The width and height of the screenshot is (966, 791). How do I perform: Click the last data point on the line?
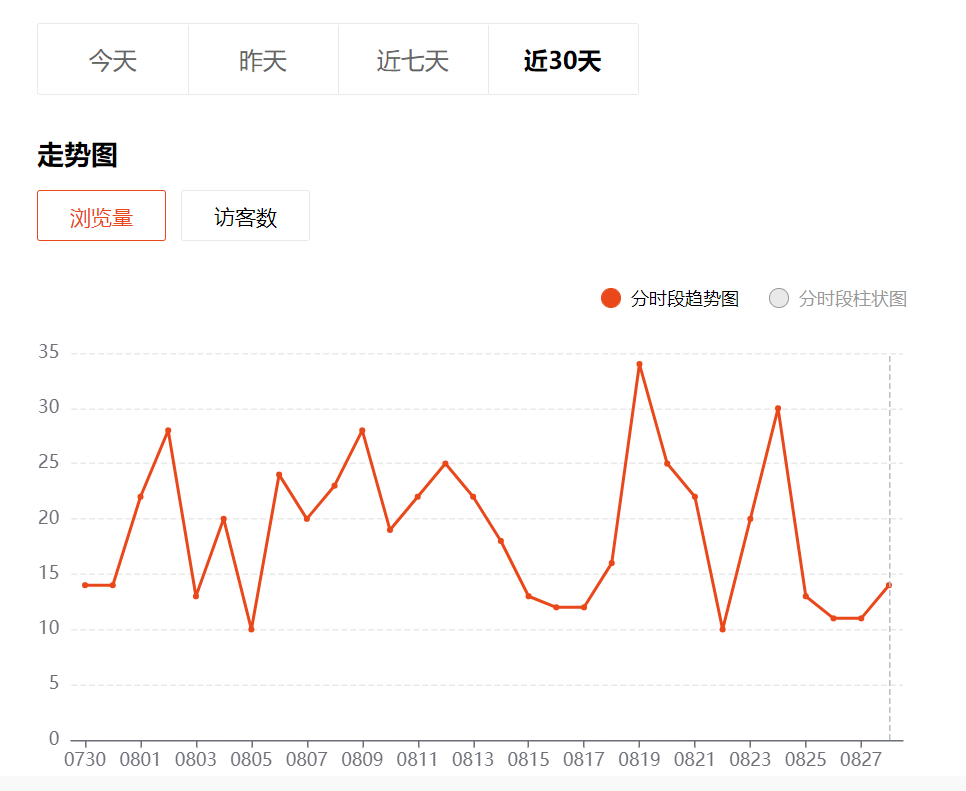[x=888, y=585]
